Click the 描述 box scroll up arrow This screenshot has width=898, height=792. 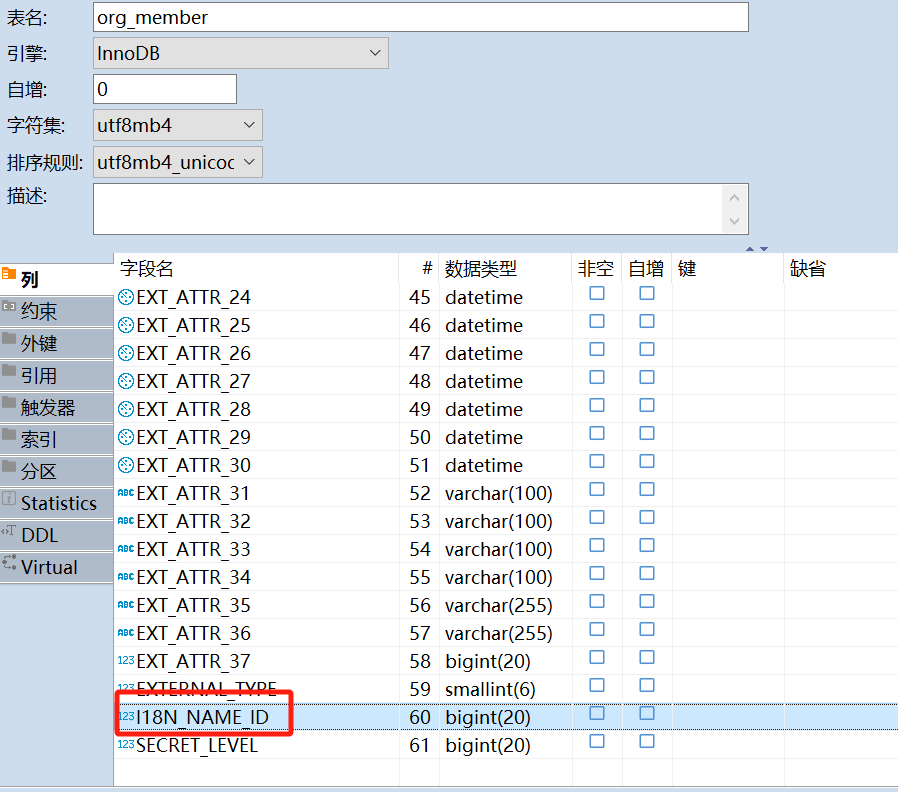pos(735,198)
